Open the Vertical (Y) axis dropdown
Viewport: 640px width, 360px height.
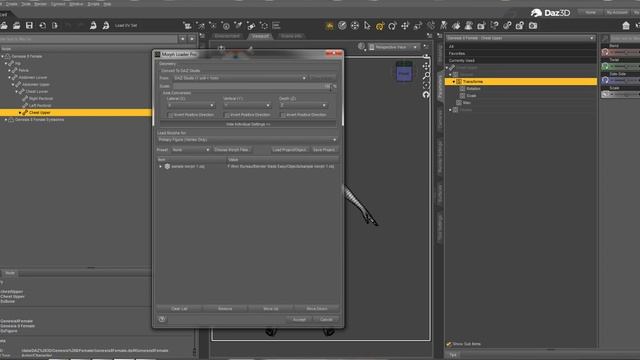[247, 105]
